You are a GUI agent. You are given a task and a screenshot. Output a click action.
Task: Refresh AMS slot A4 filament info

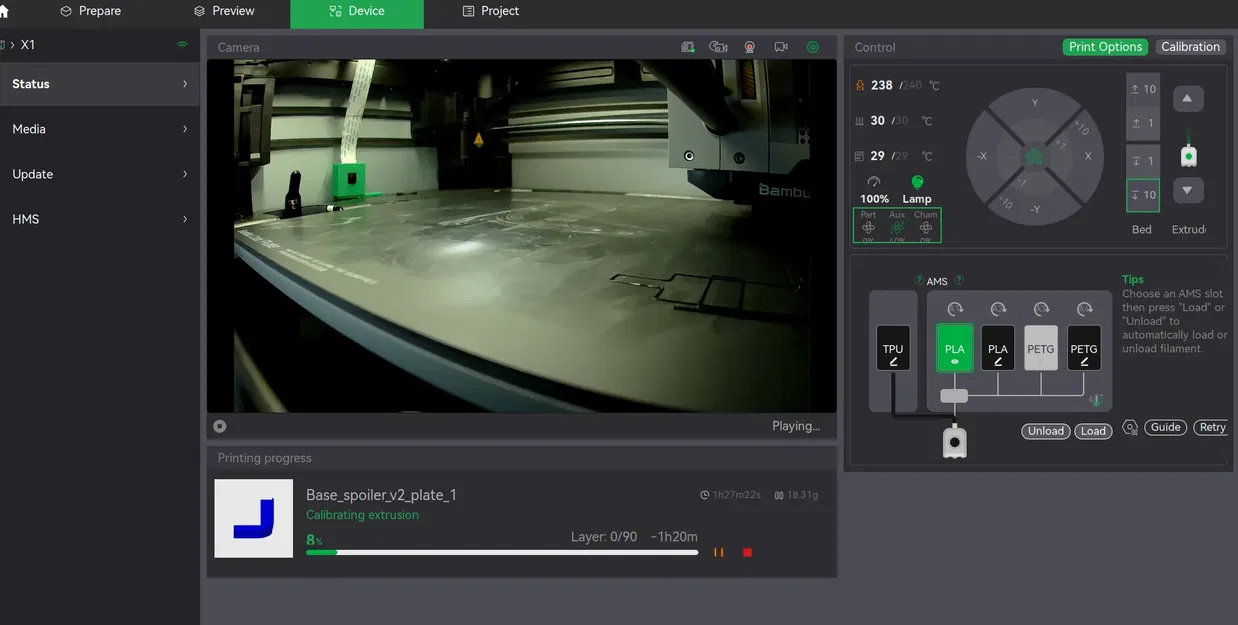pyautogui.click(x=1084, y=310)
